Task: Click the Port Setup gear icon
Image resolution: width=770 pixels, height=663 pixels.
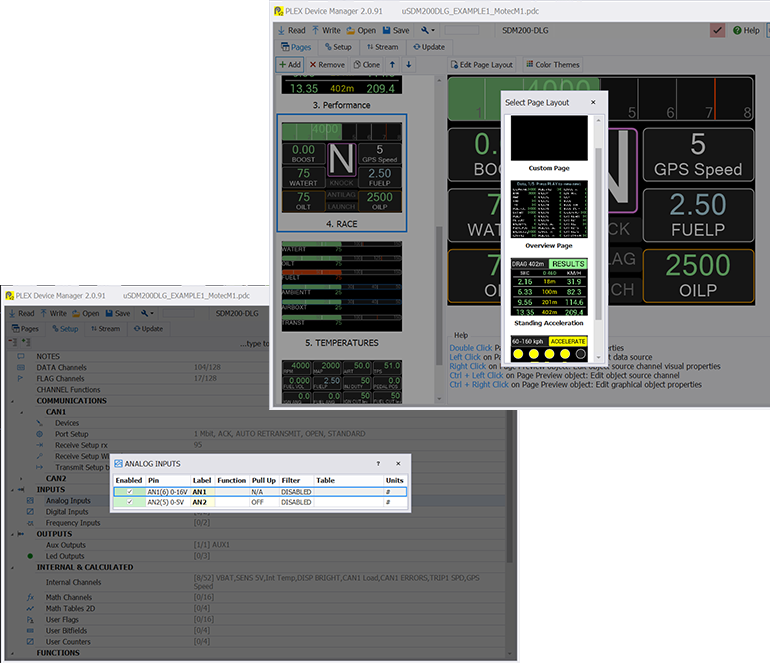Action: [x=39, y=434]
